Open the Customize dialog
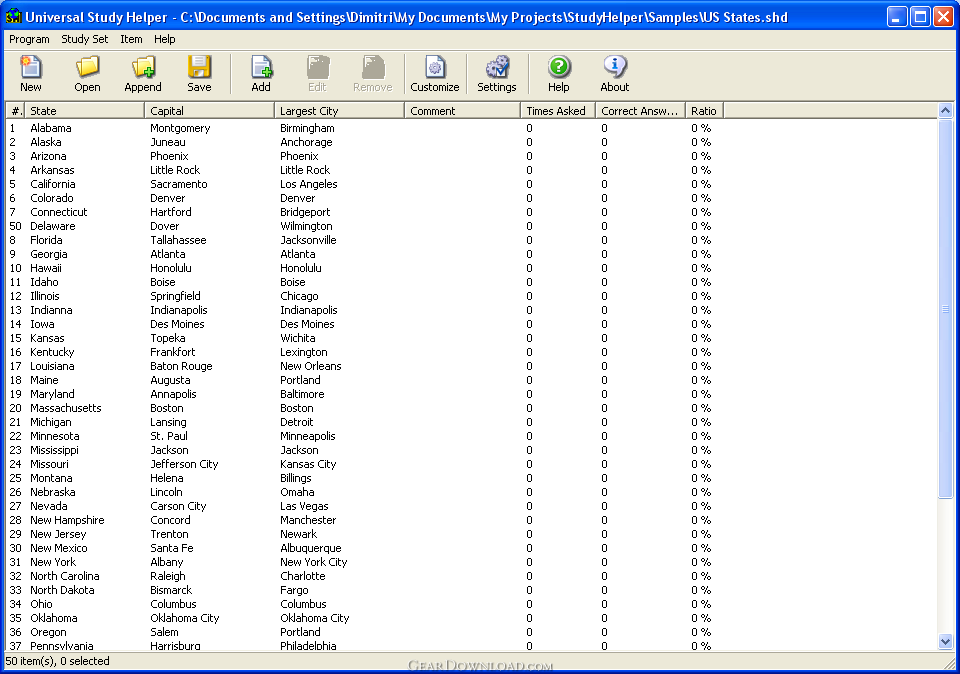The width and height of the screenshot is (960, 674). click(435, 73)
